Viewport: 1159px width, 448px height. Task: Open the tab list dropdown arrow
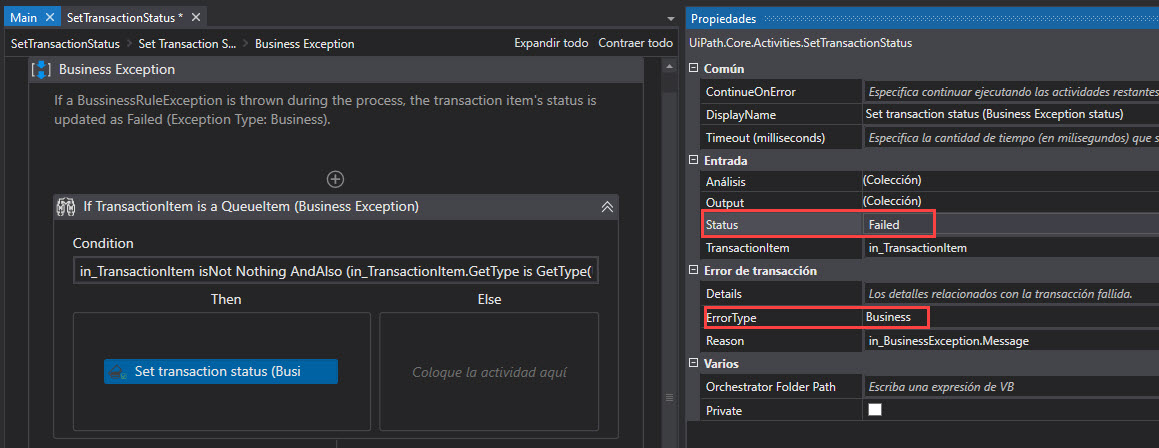(x=670, y=18)
